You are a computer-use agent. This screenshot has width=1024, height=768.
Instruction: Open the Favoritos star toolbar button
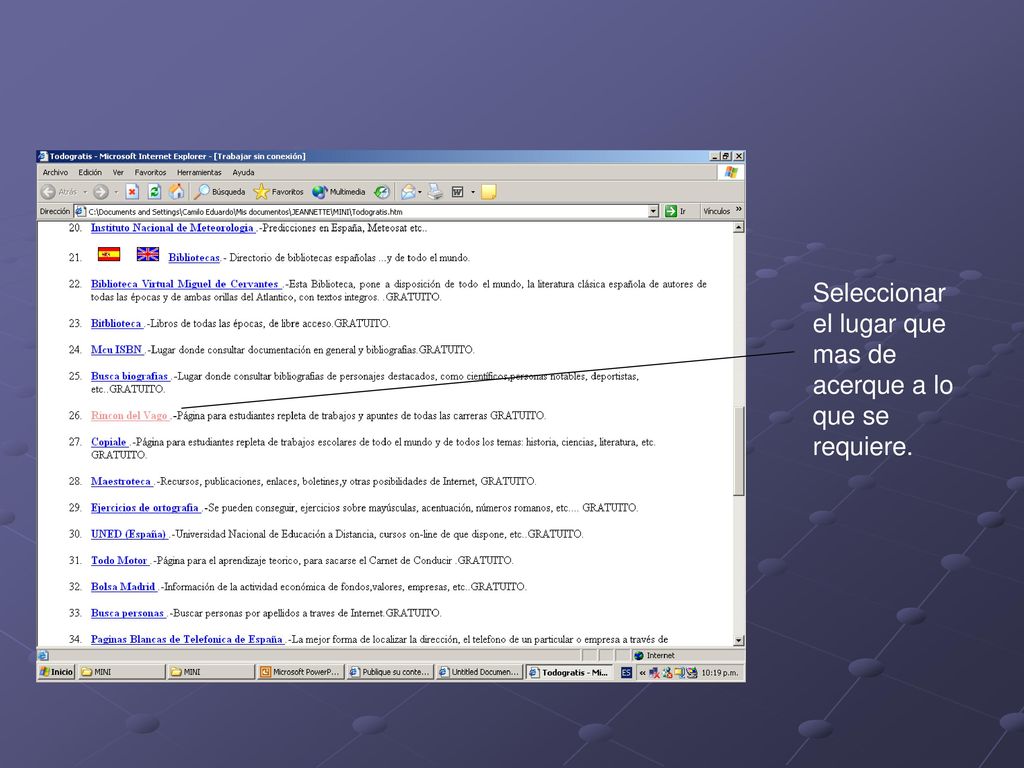tap(279, 192)
